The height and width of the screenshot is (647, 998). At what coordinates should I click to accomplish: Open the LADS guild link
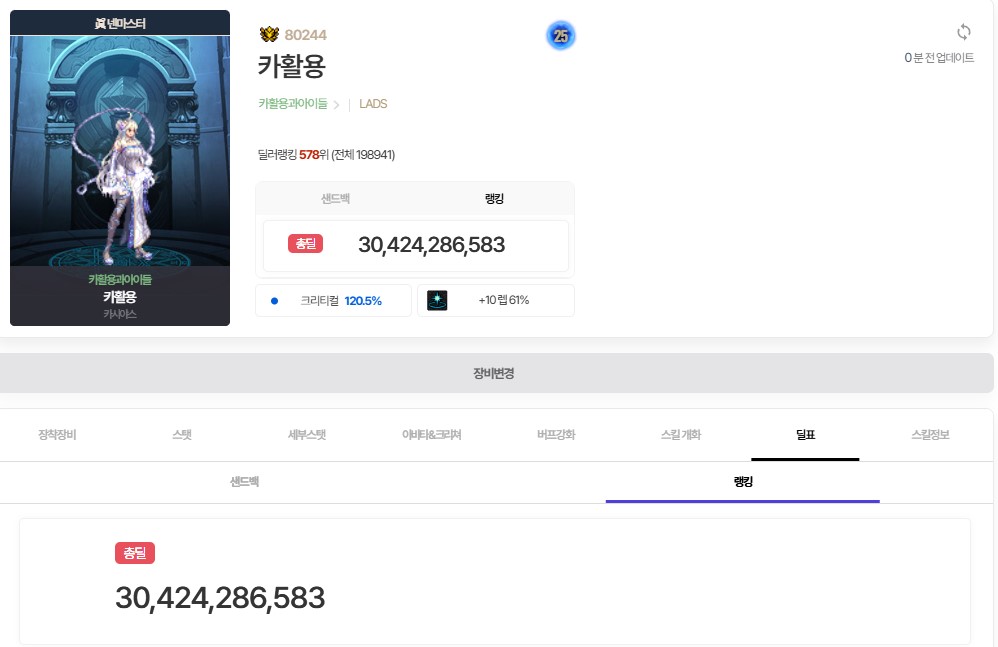click(373, 104)
